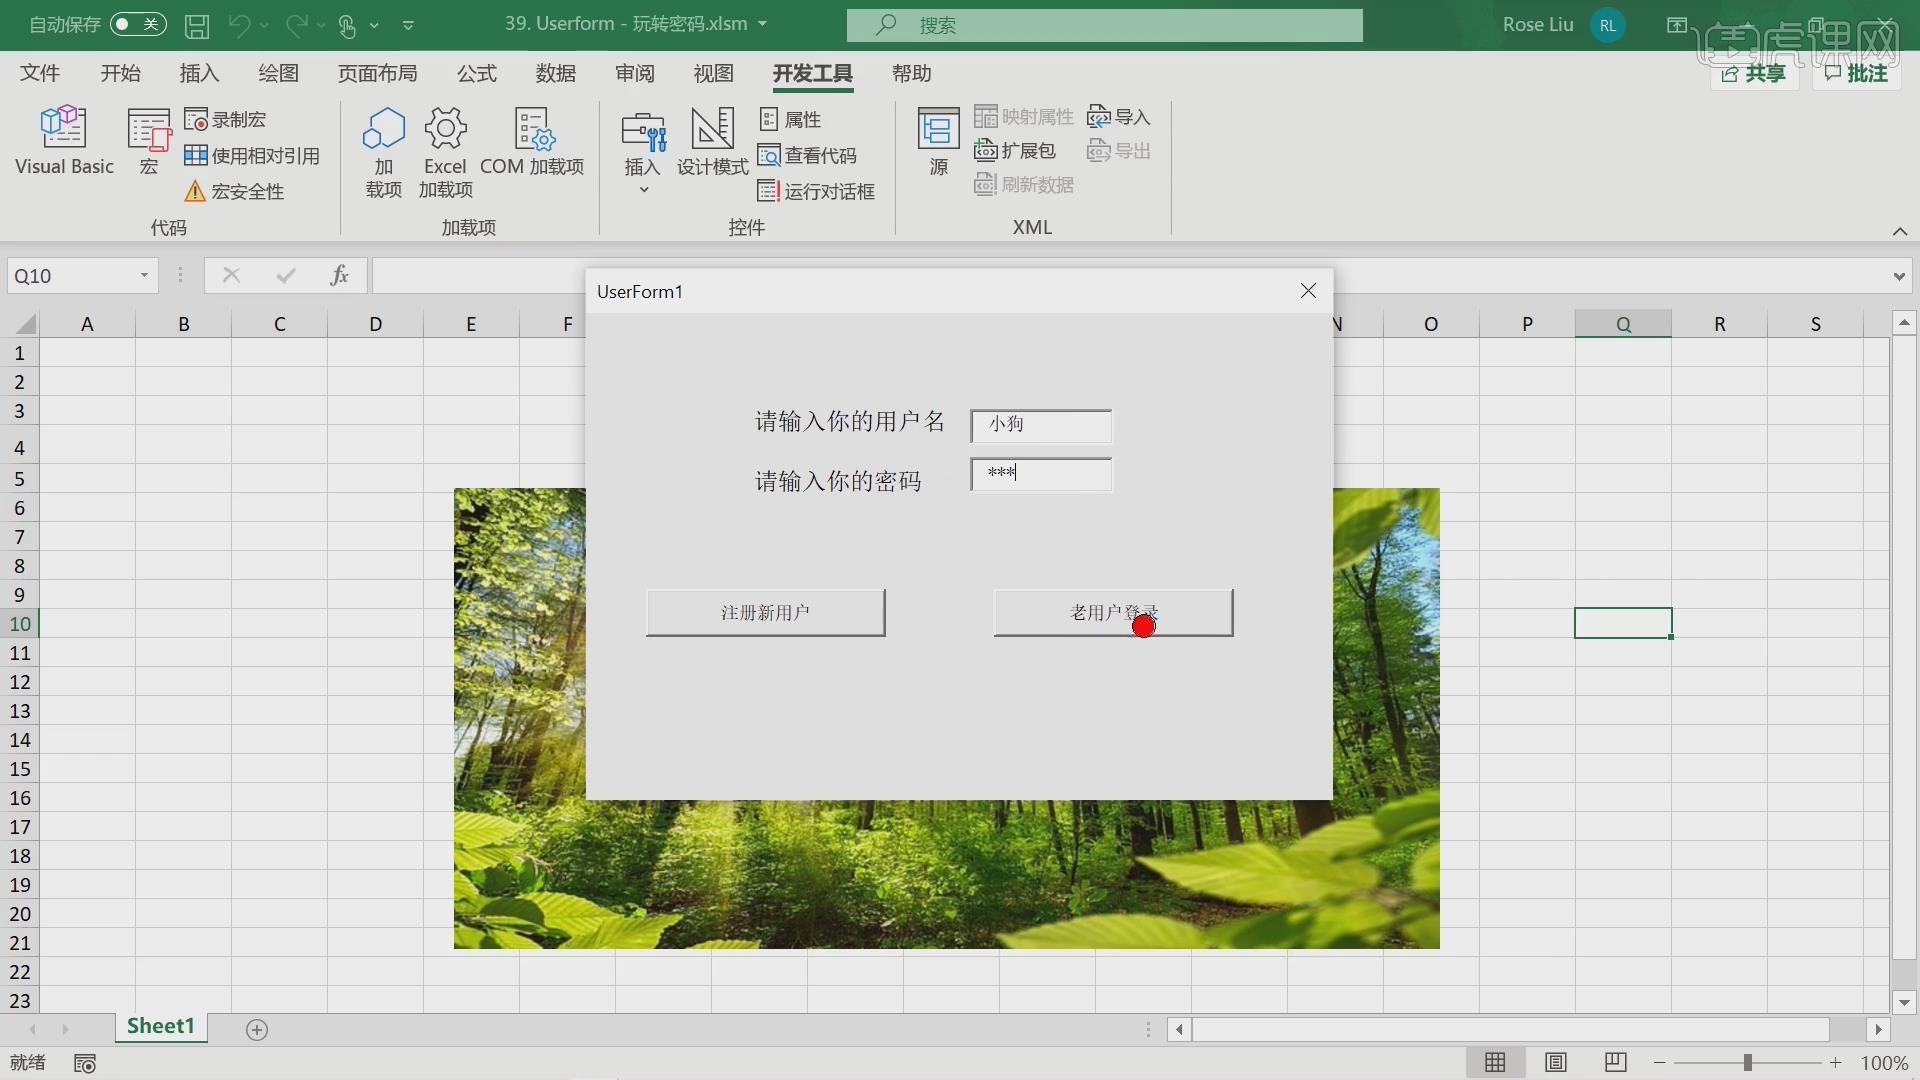The width and height of the screenshot is (1920, 1080).
Task: Open the Macros (宏) dialog
Action: 149,141
